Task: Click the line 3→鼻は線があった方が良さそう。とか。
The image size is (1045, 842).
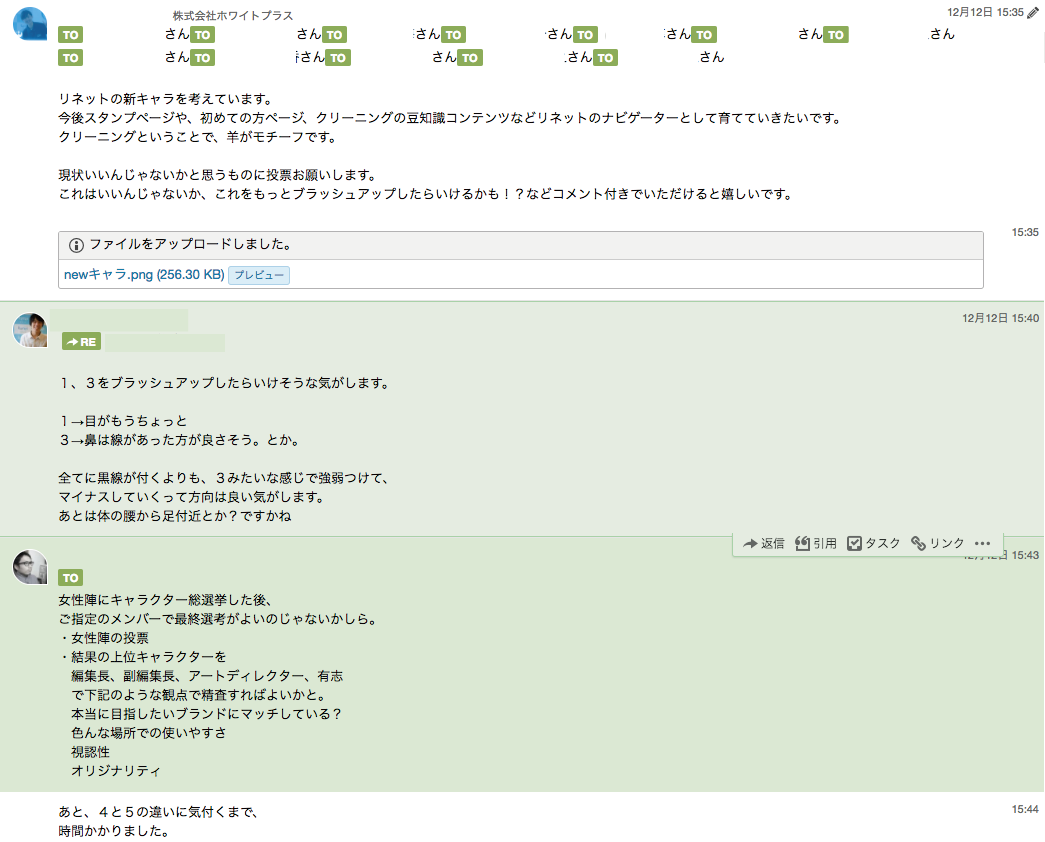Action: coord(181,440)
